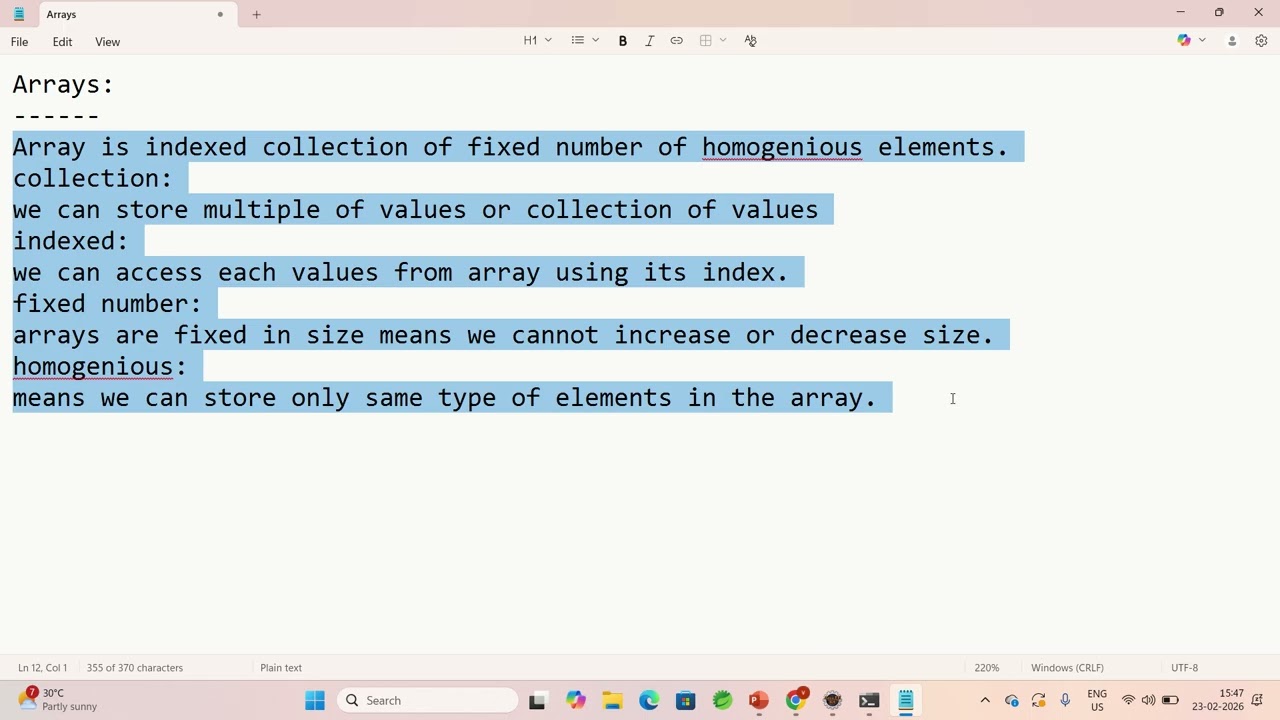Insert a link with the link icon
The image size is (1280, 720).
point(676,41)
